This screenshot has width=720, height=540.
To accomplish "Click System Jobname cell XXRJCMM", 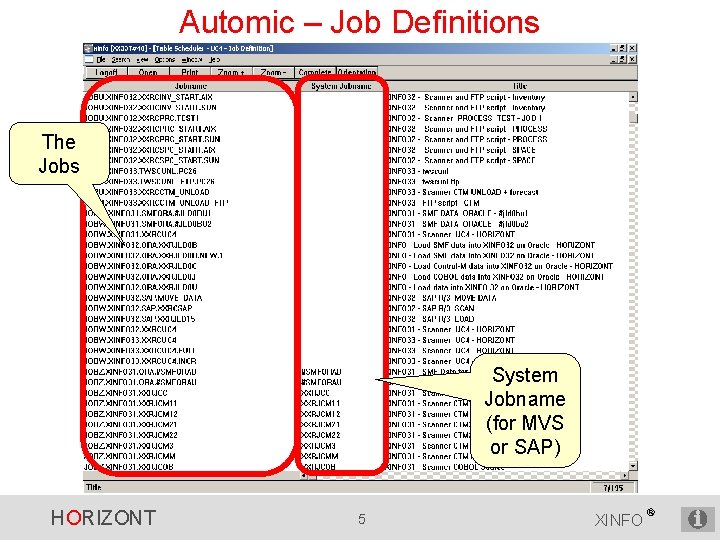I will pos(319,456).
